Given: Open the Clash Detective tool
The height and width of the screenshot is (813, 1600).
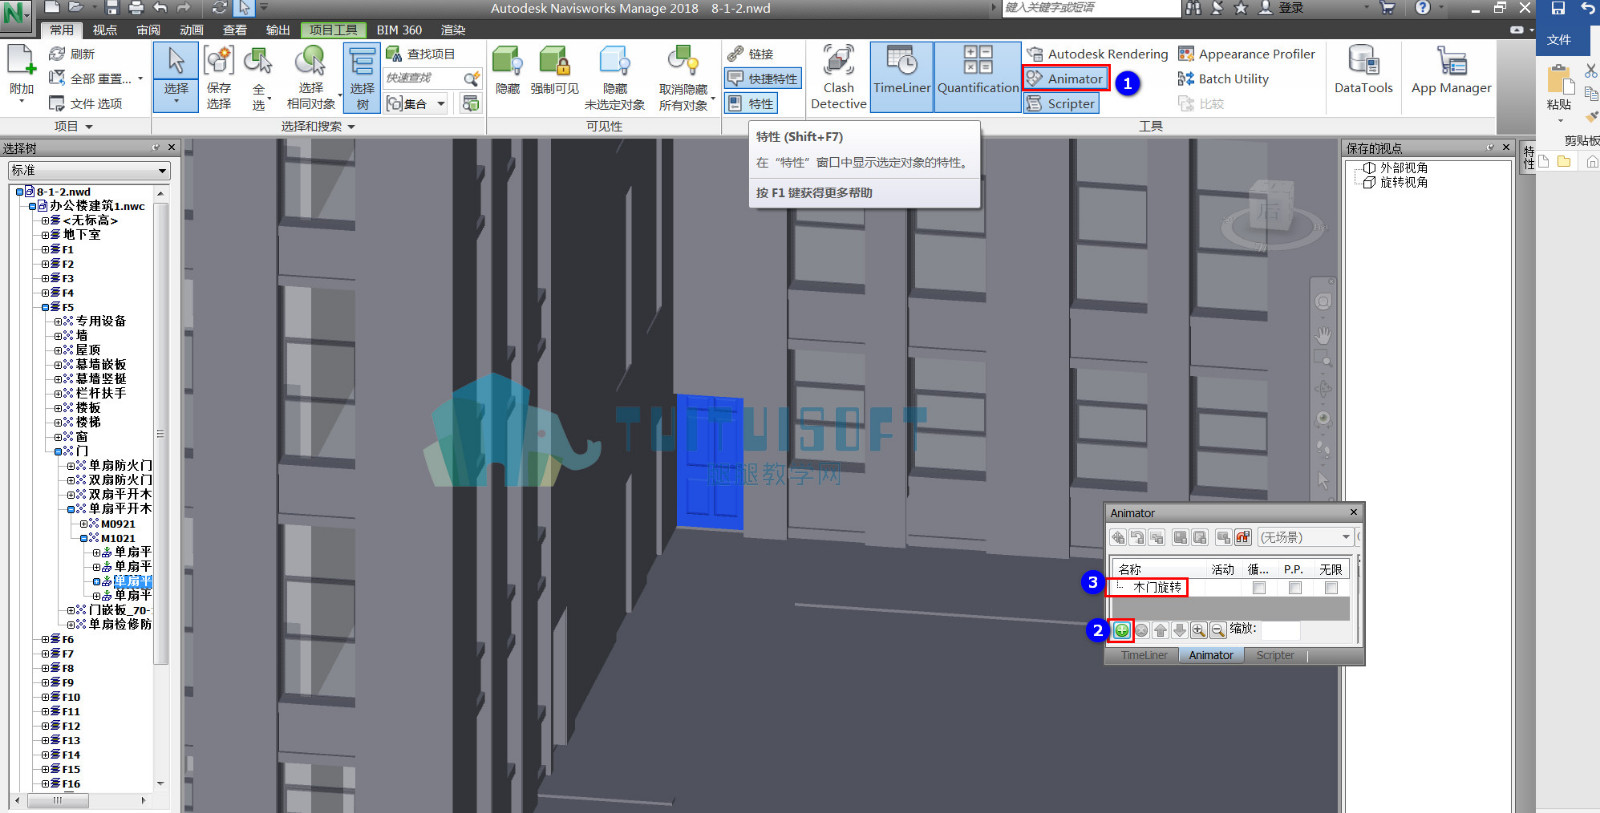Looking at the screenshot, I should click(838, 77).
